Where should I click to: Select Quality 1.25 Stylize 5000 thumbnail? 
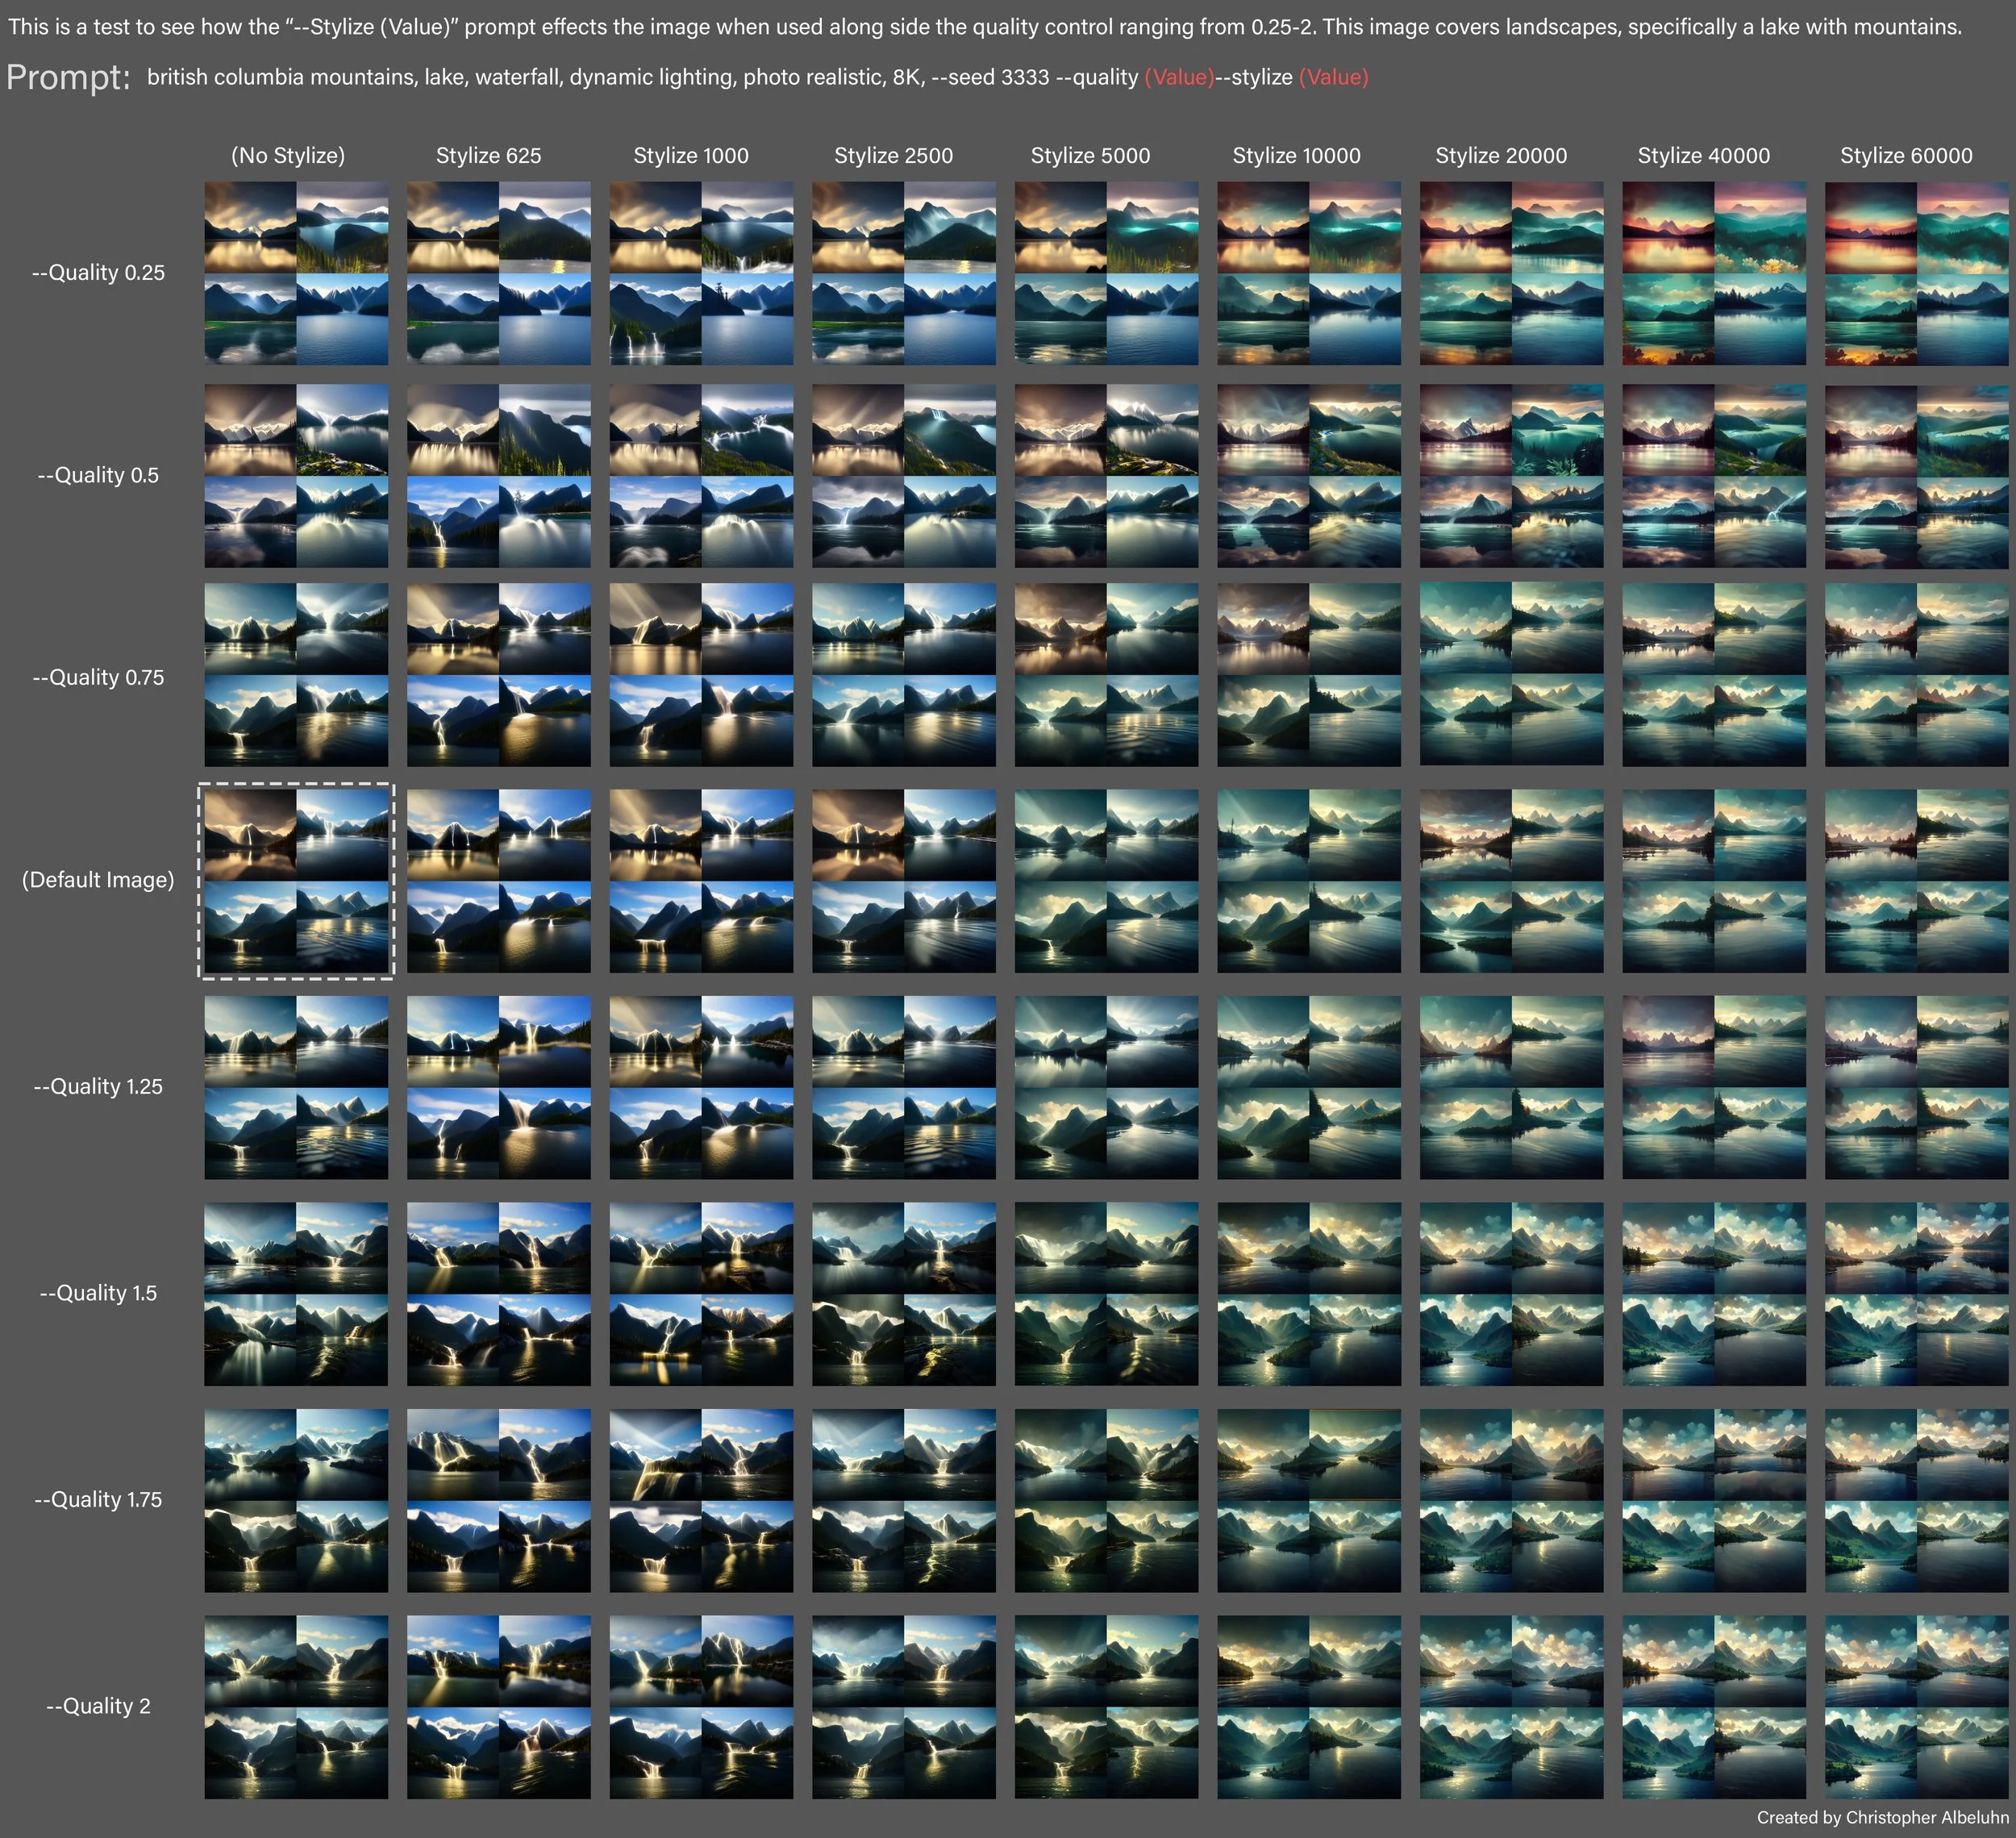tap(1106, 1087)
